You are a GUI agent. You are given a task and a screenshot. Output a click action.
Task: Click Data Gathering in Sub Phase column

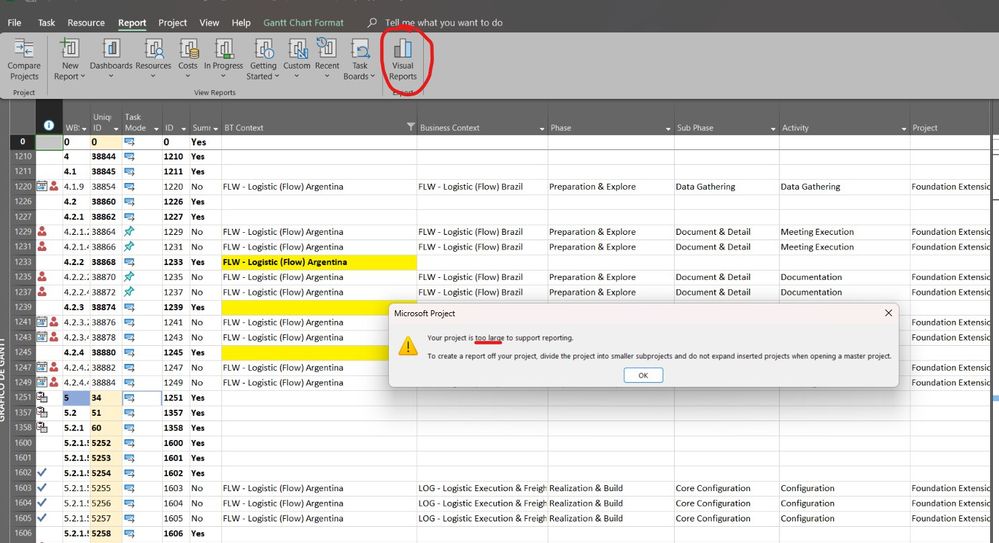[705, 187]
